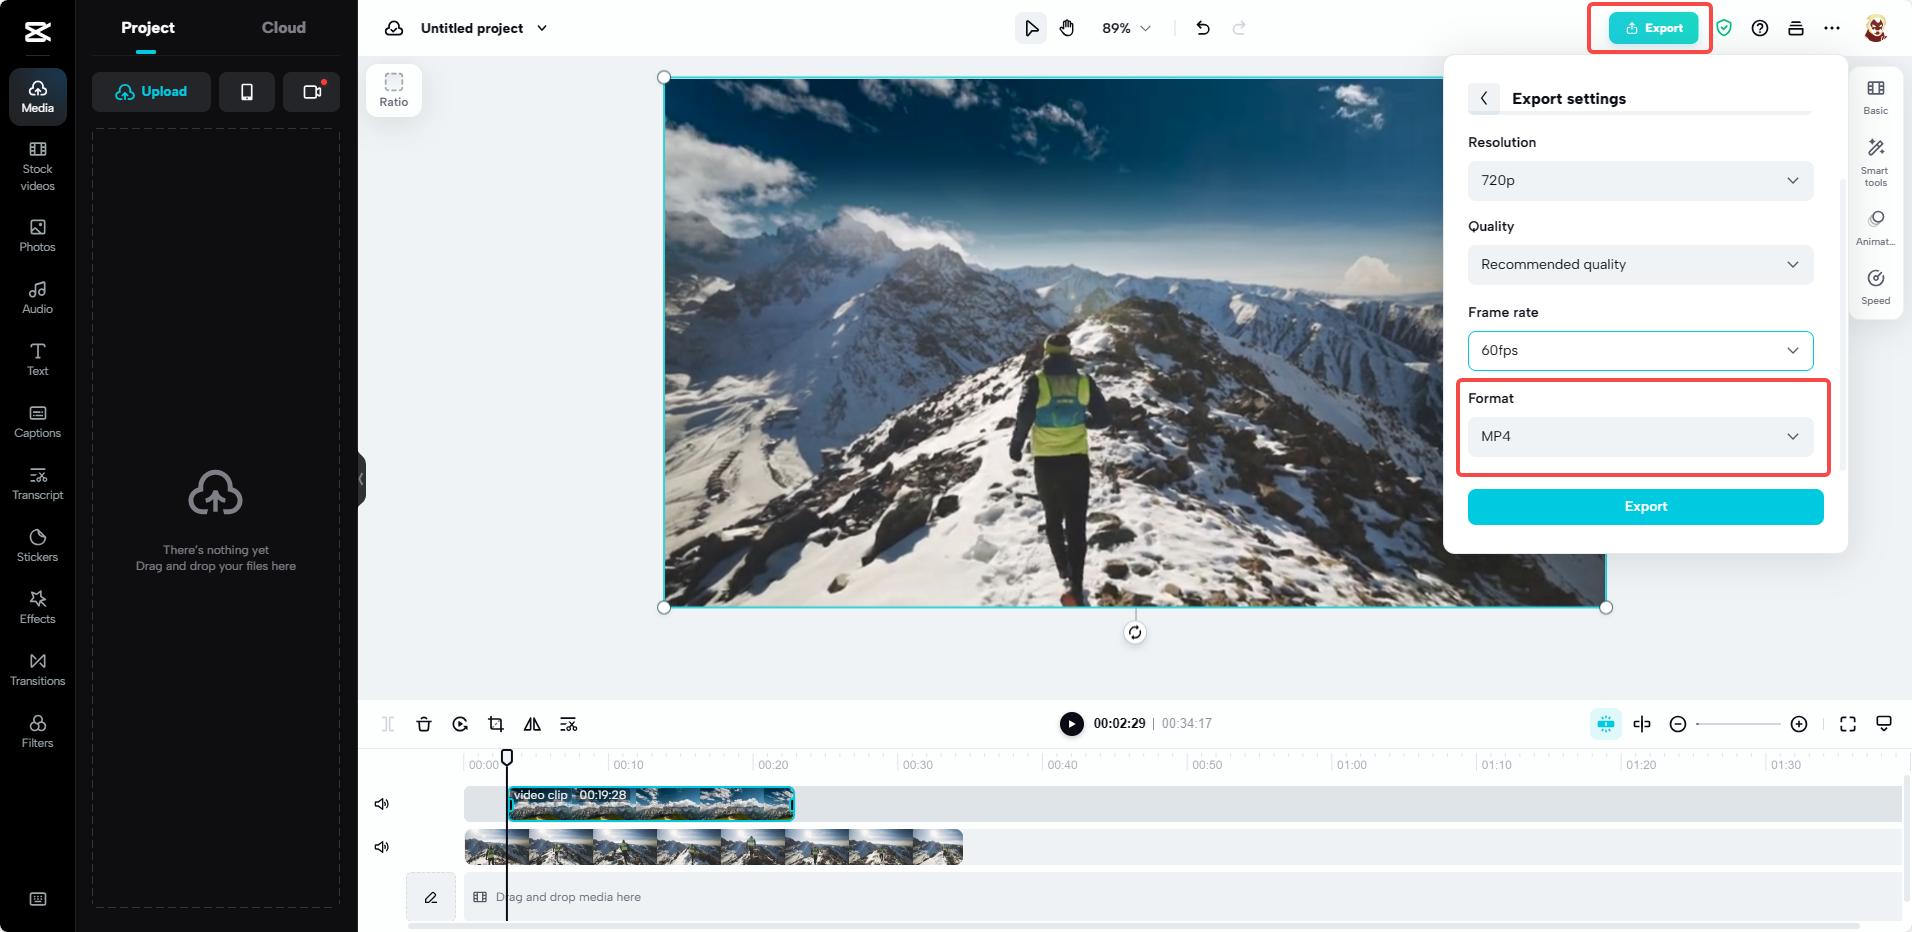Adjust the timeline zoom slider

(x=1738, y=724)
